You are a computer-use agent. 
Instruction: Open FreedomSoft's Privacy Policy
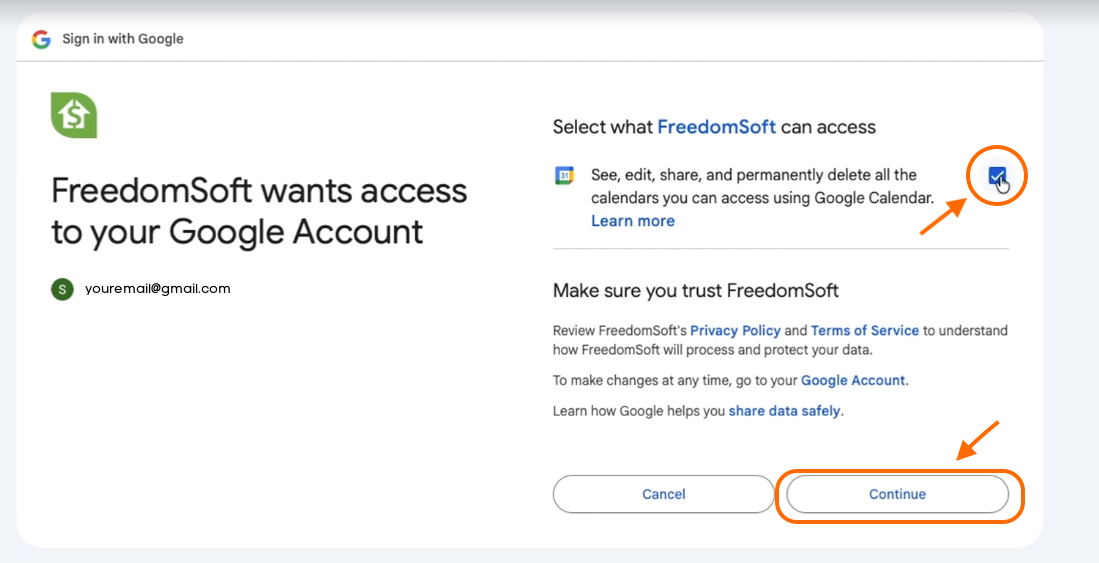(x=735, y=330)
